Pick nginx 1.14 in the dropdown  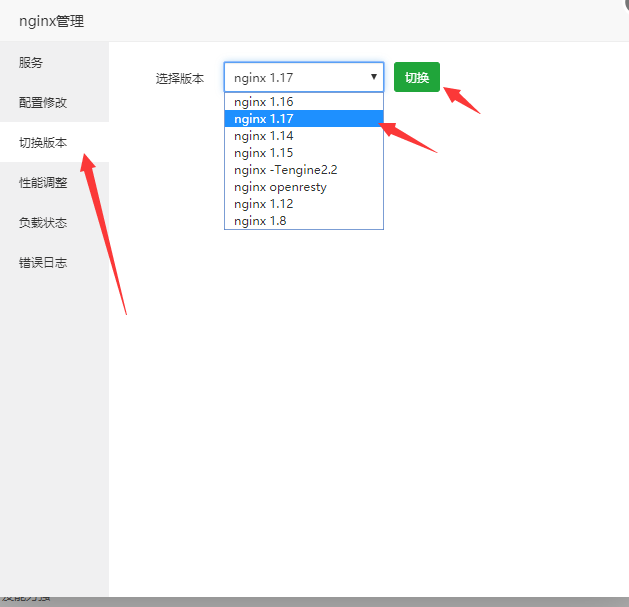(x=304, y=136)
